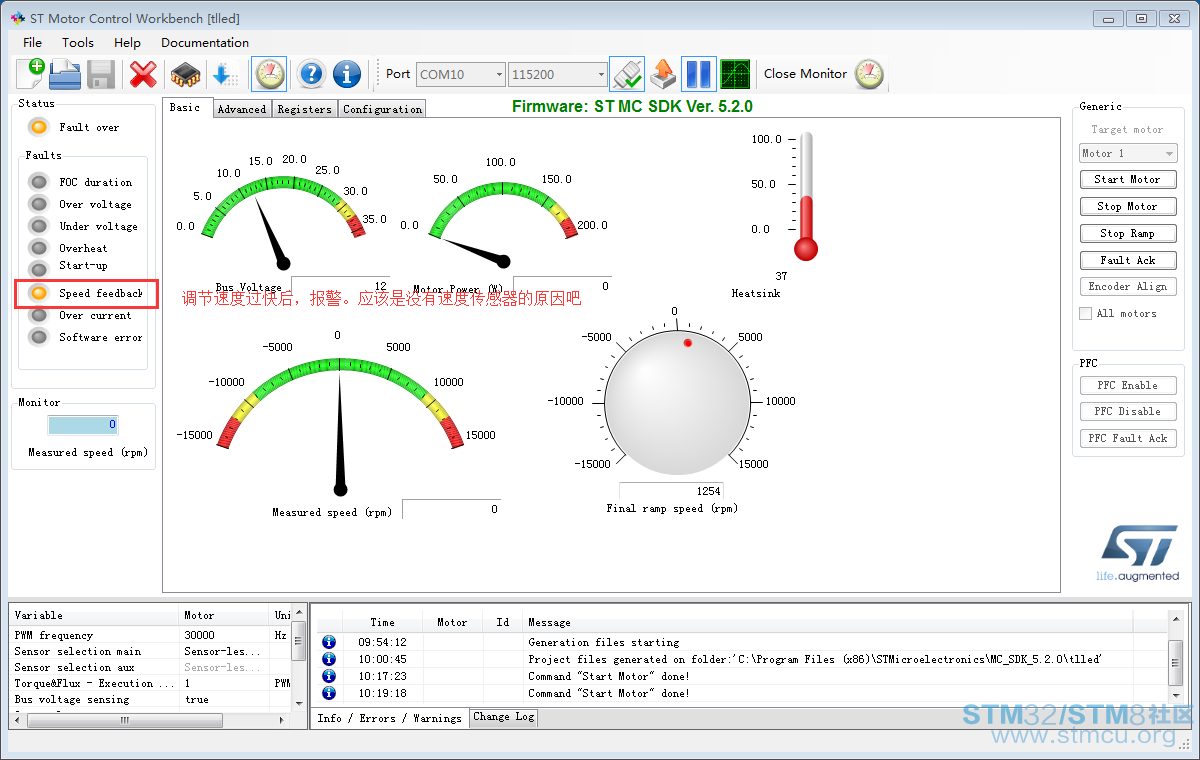Click the Overheat fault LED
Screen dimensions: 1200x760
tap(38, 248)
